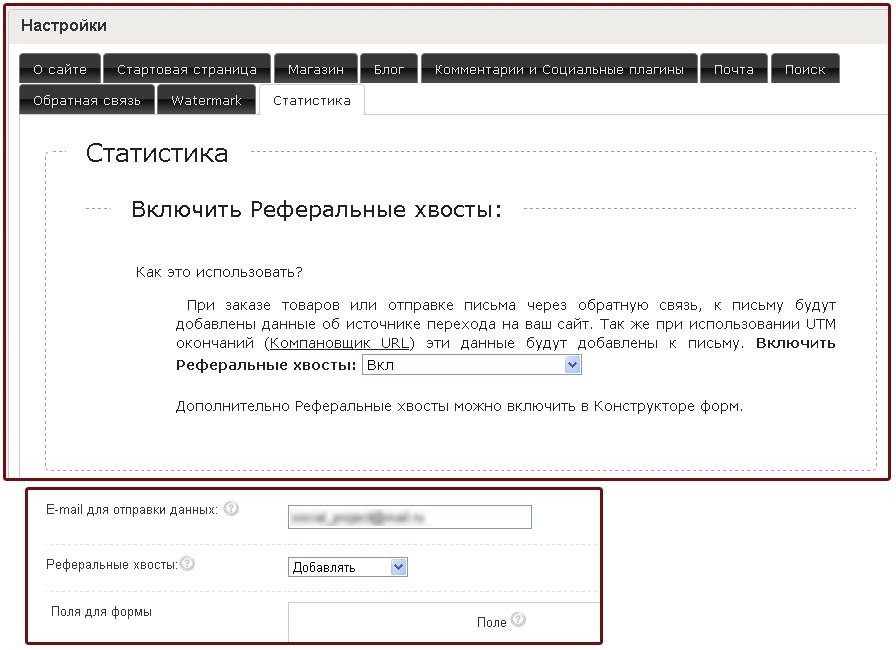Click the E-mail для отправки данных input field
Screen dimensions: 896x650
pos(409,516)
